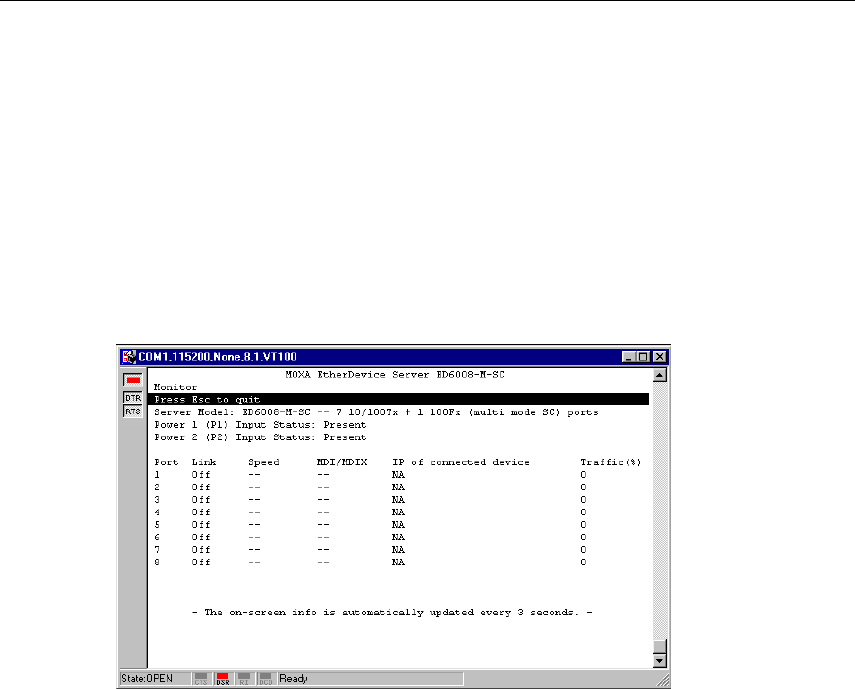Click the 'Traffic(%)' column header

tap(611, 462)
